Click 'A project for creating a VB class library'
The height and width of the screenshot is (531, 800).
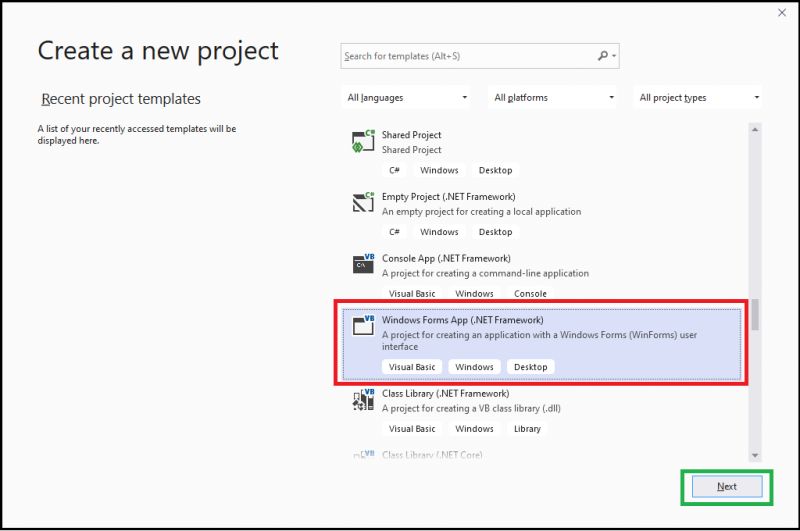pyautogui.click(x=471, y=409)
